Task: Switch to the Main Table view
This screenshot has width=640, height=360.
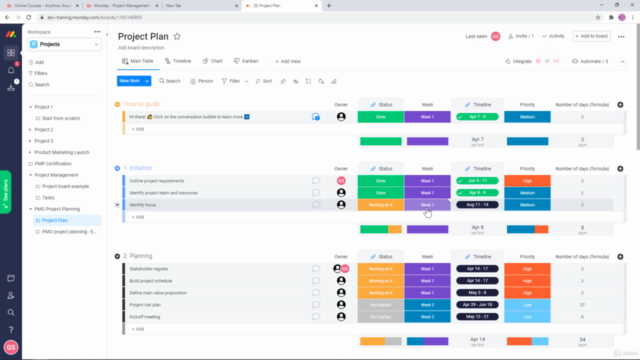Action: [x=138, y=61]
